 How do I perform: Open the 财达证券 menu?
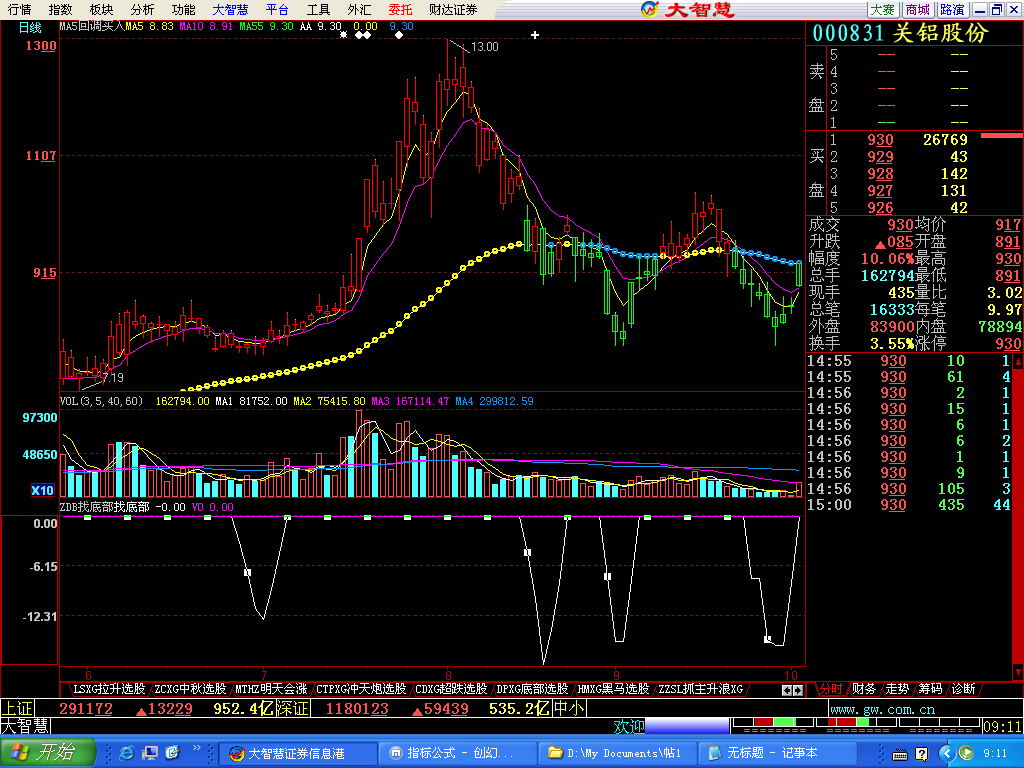click(x=453, y=9)
